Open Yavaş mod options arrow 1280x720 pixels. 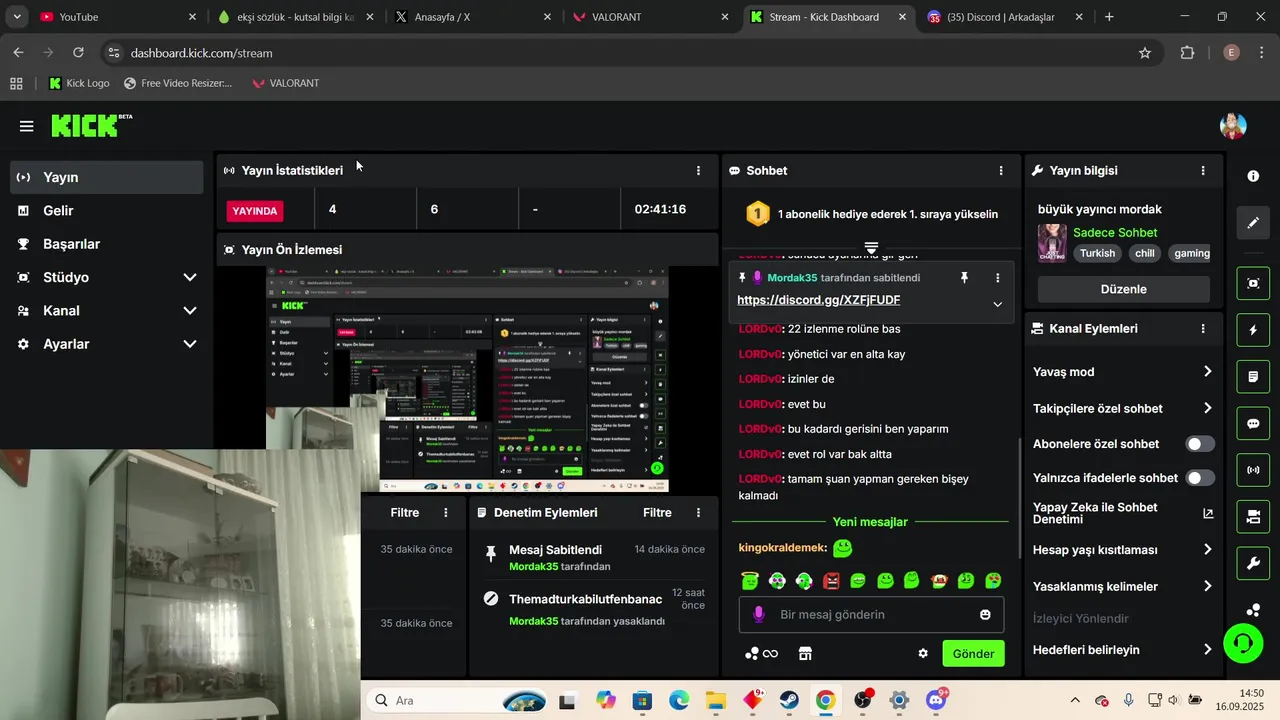point(1207,371)
